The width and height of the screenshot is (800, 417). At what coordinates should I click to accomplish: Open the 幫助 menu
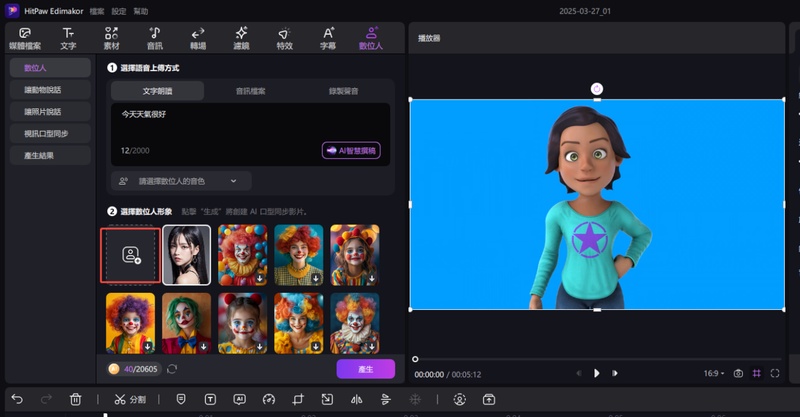tap(141, 11)
